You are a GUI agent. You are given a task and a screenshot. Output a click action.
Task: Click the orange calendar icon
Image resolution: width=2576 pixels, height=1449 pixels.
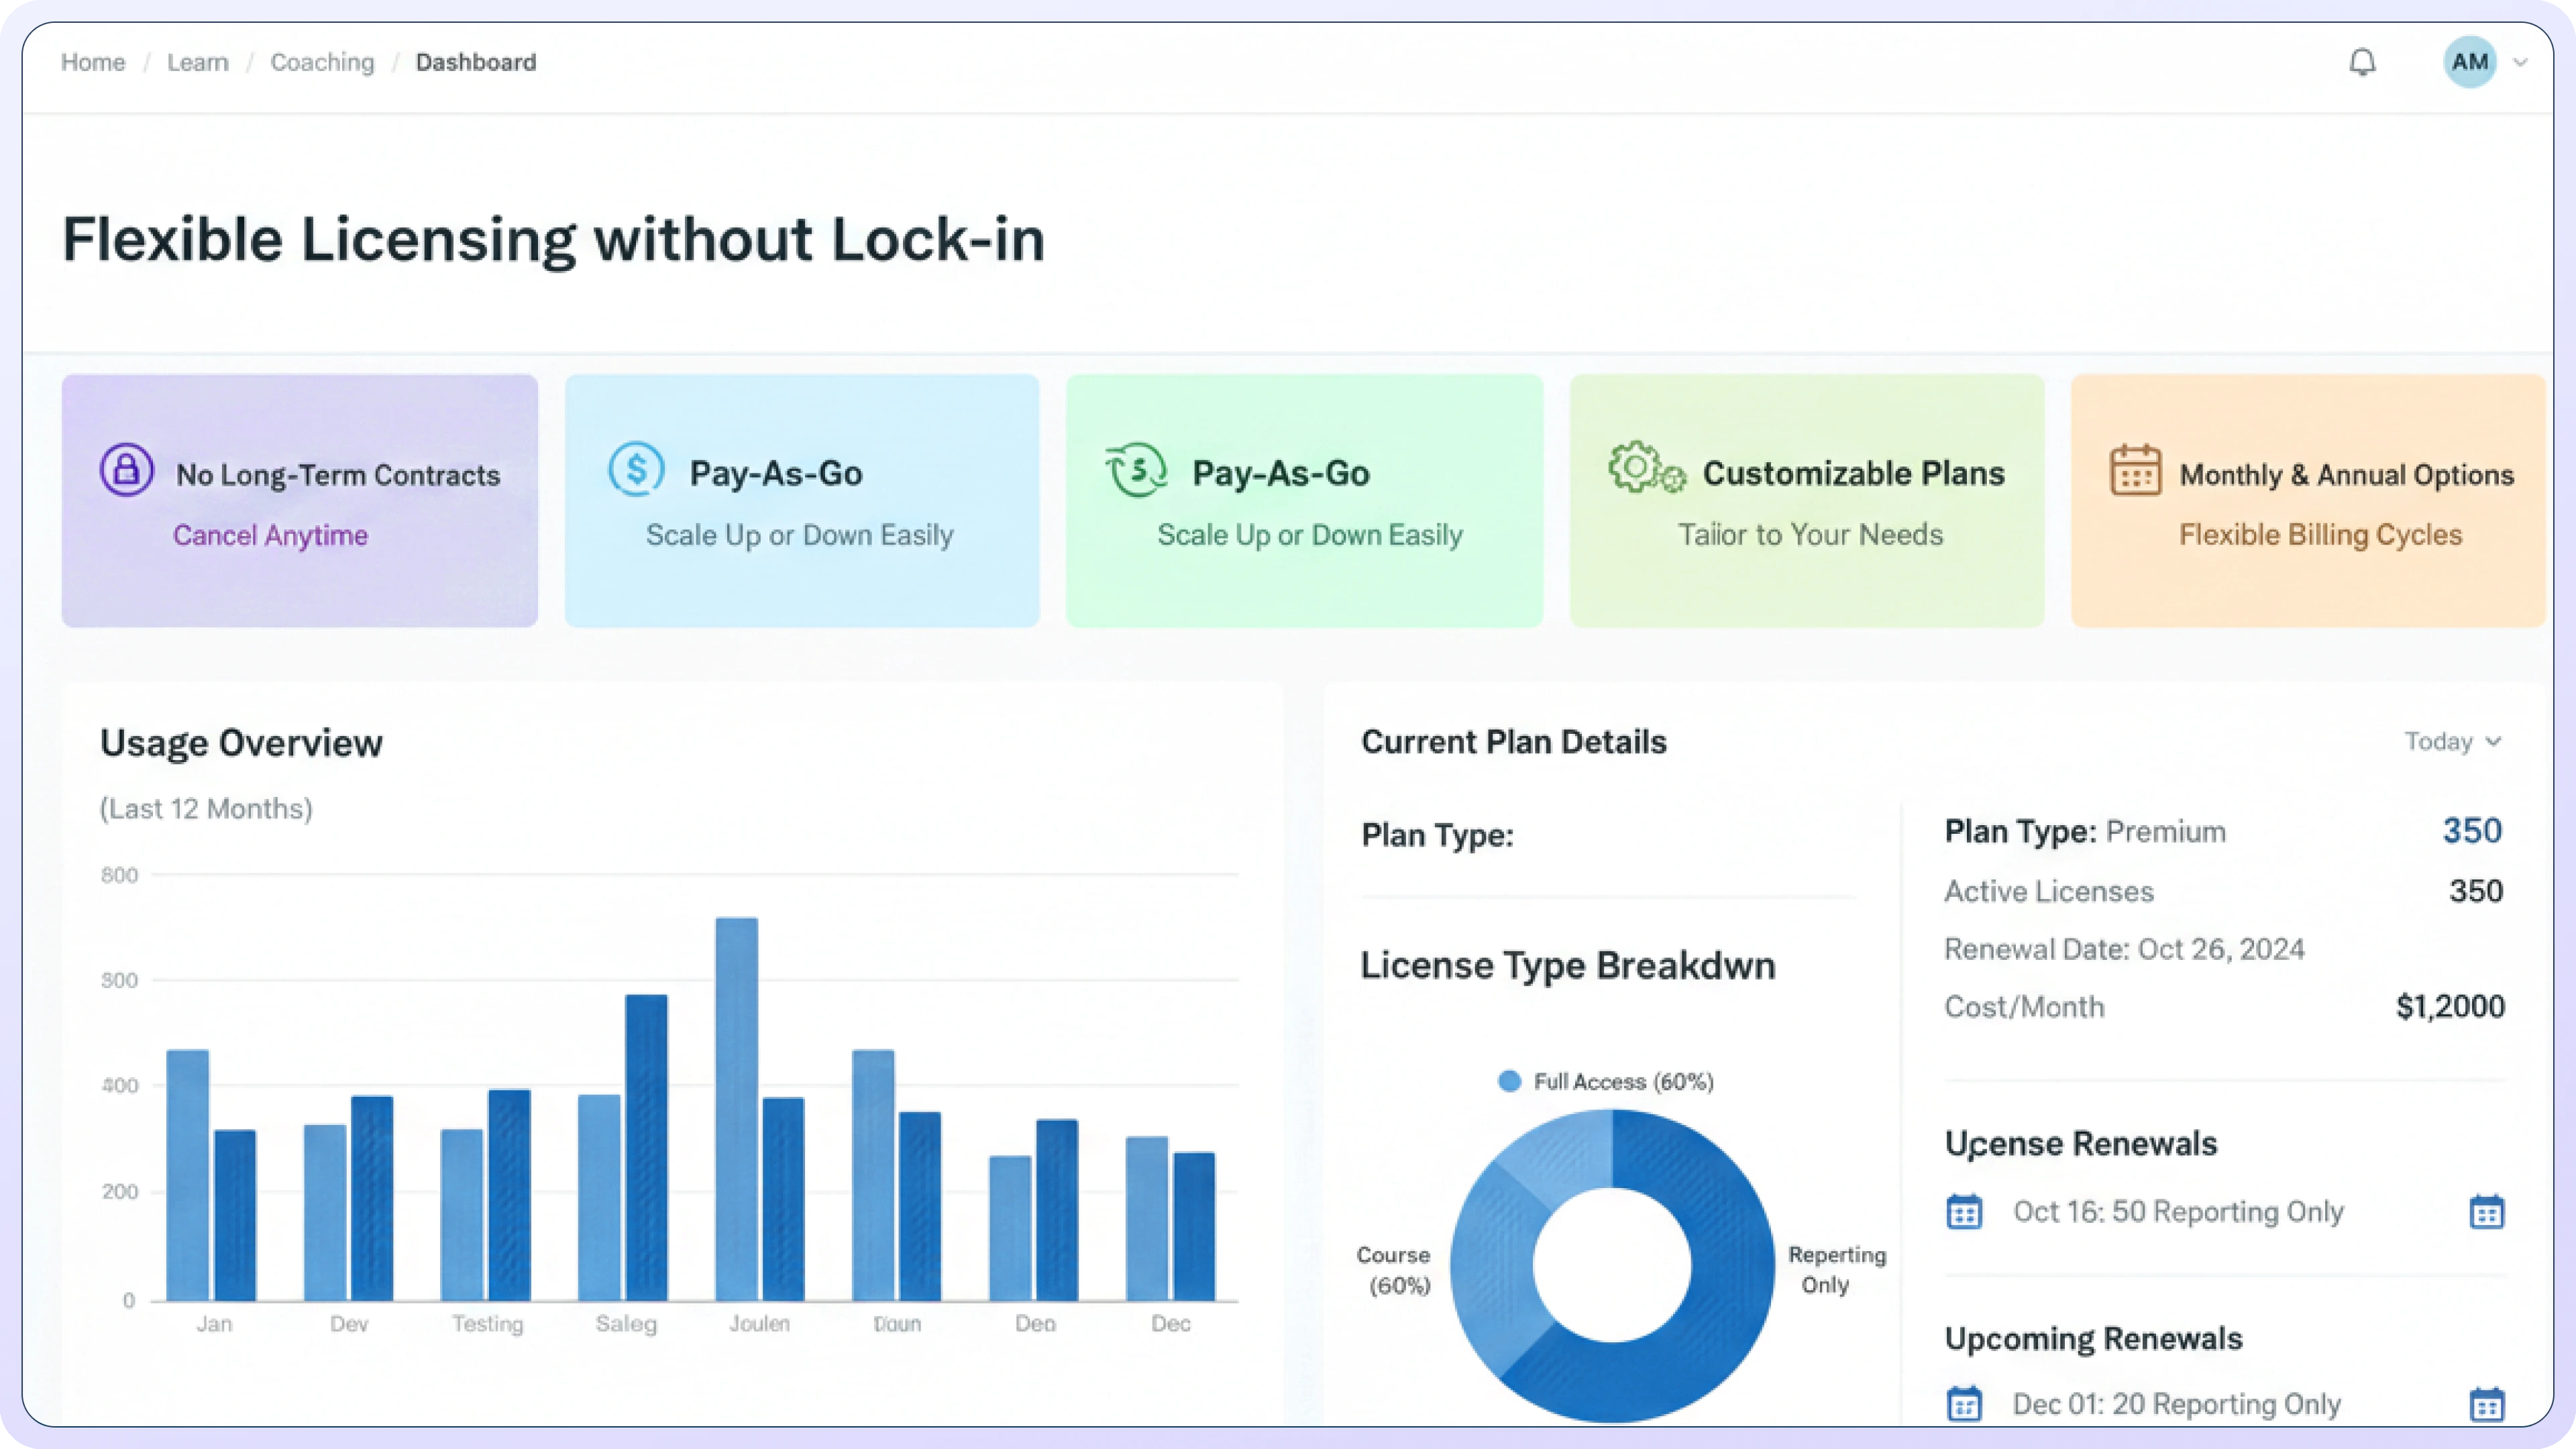point(2135,471)
